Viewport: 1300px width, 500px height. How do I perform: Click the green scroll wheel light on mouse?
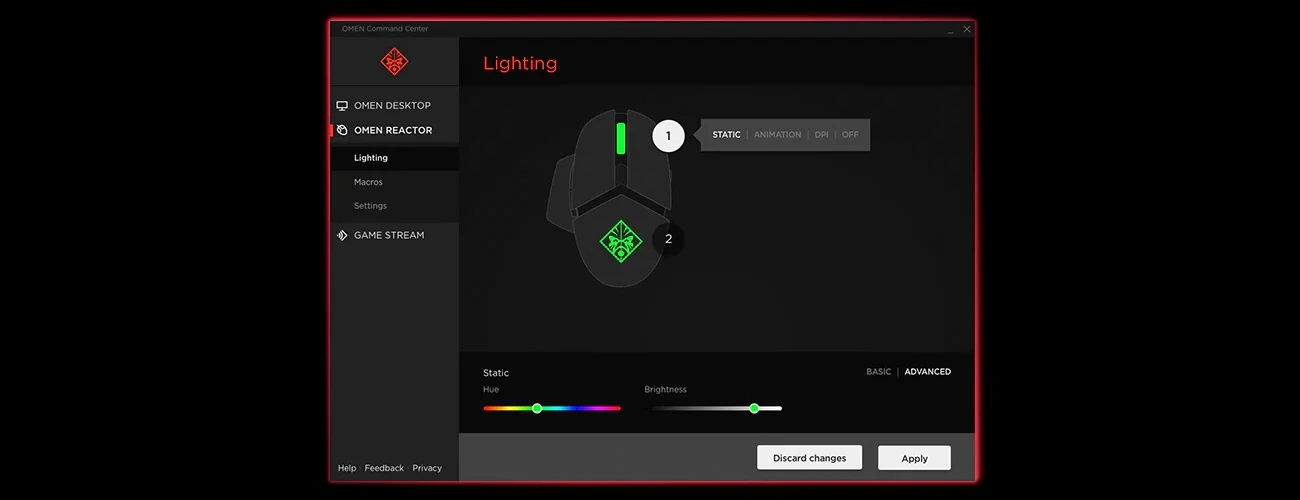click(x=621, y=139)
